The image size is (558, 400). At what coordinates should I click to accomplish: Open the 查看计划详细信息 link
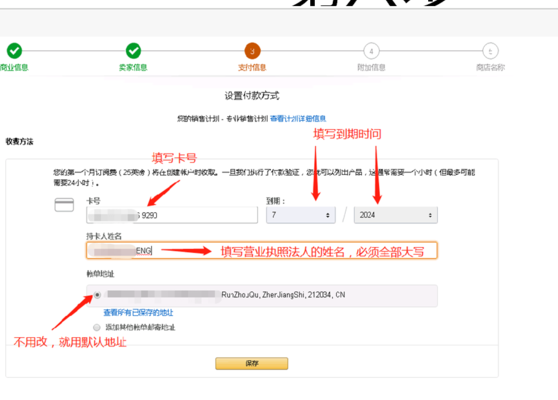298,119
